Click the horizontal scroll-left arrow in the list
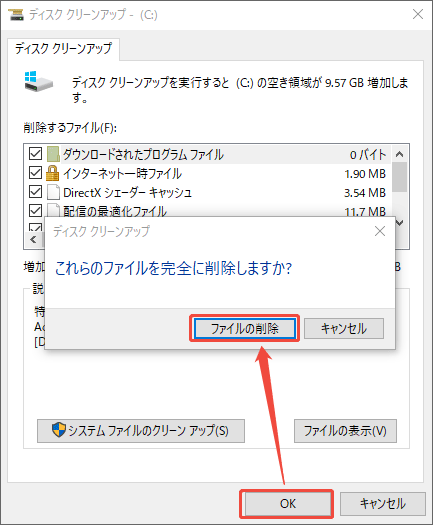This screenshot has height=525, width=433. click(x=33, y=239)
